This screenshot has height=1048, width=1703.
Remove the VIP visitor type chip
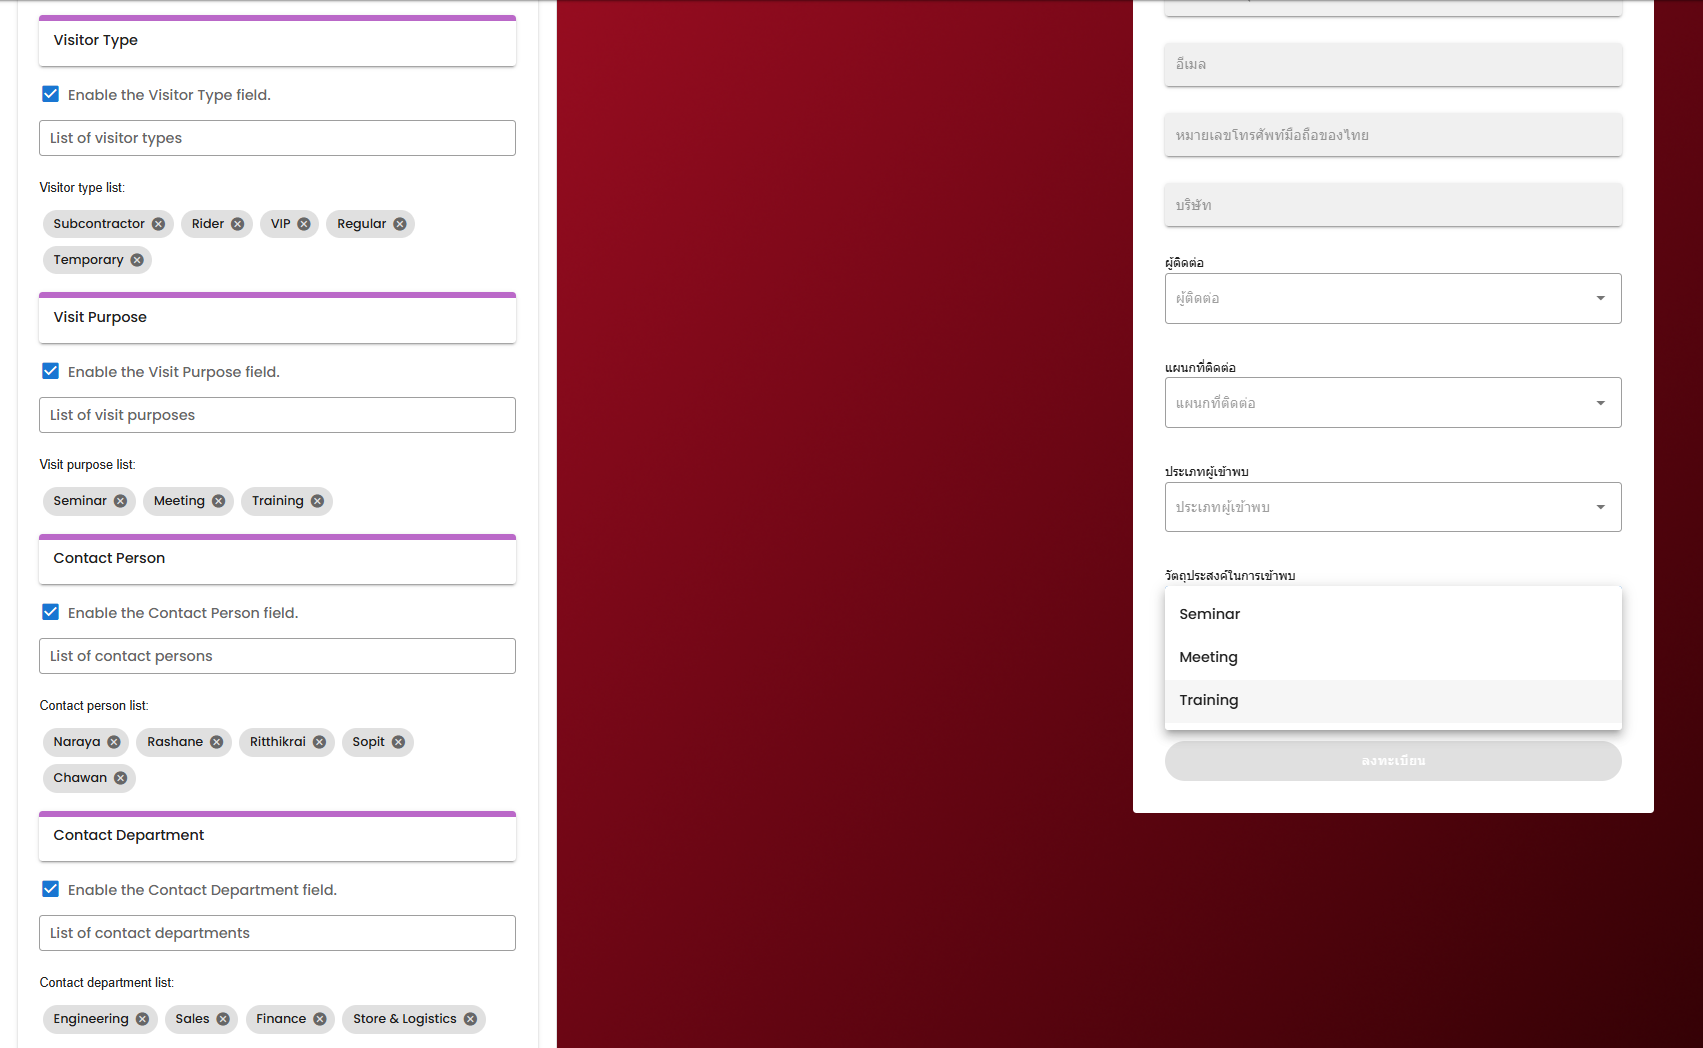tap(304, 224)
